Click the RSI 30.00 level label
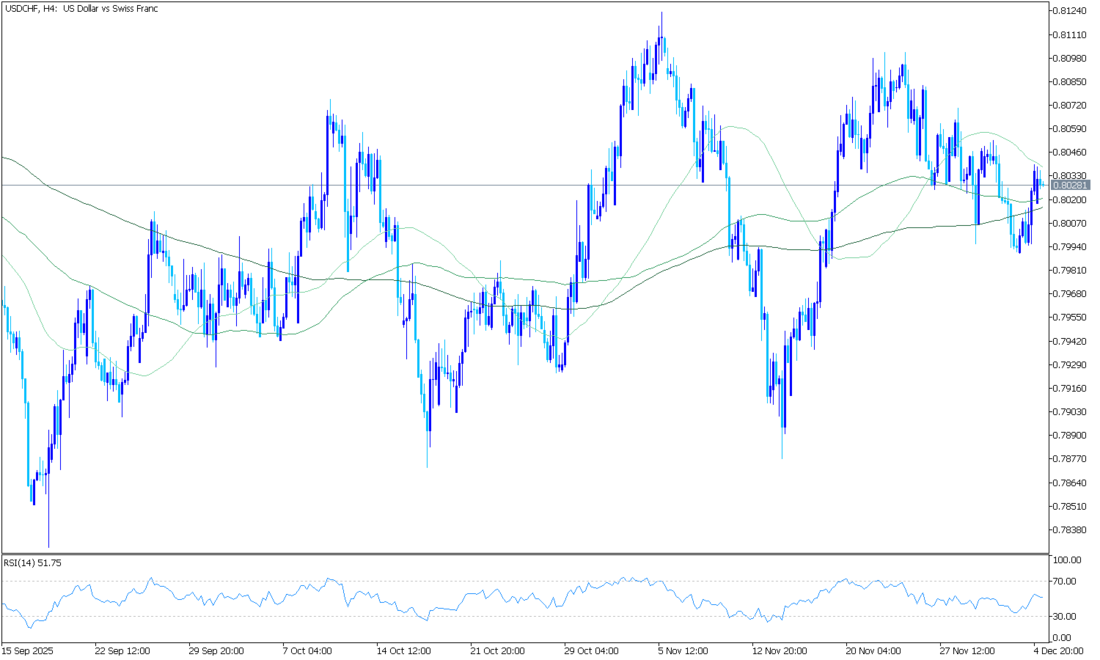Viewport: 1100px width, 660px height. [1064, 616]
